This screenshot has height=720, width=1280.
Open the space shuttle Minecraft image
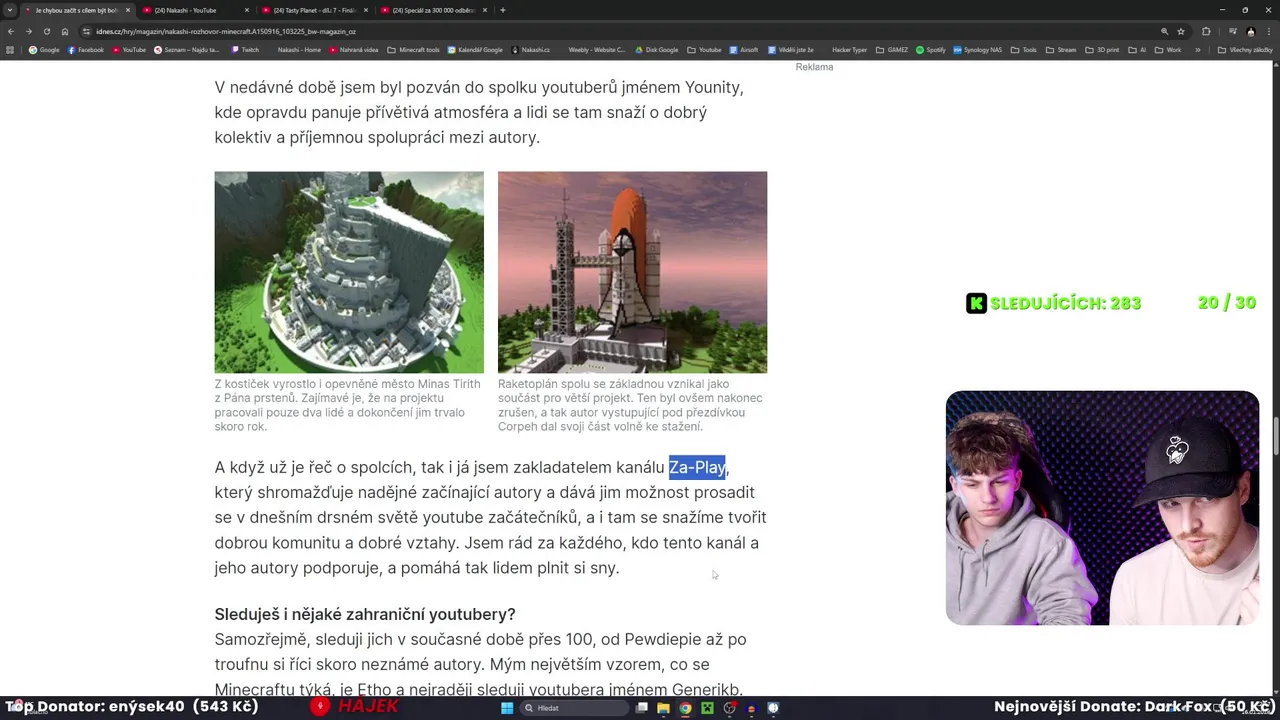click(633, 272)
